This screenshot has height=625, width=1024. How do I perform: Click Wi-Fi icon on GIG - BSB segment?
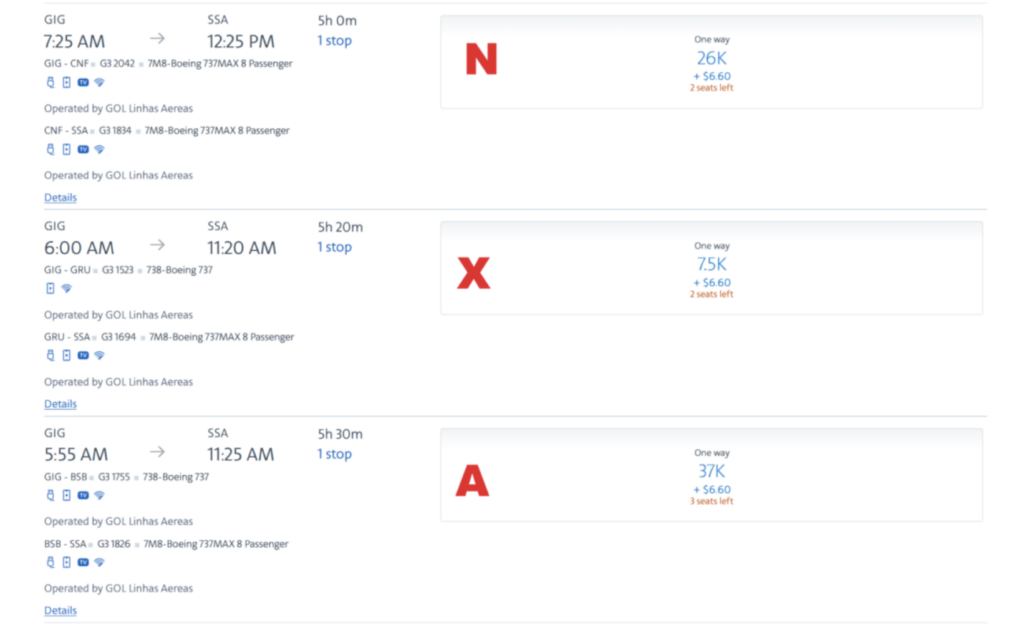tap(99, 495)
